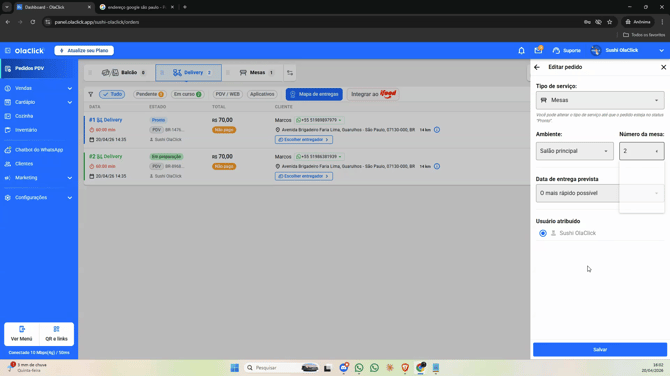Click the Atualize seu Plano button
The image size is (670, 376).
[x=84, y=50]
